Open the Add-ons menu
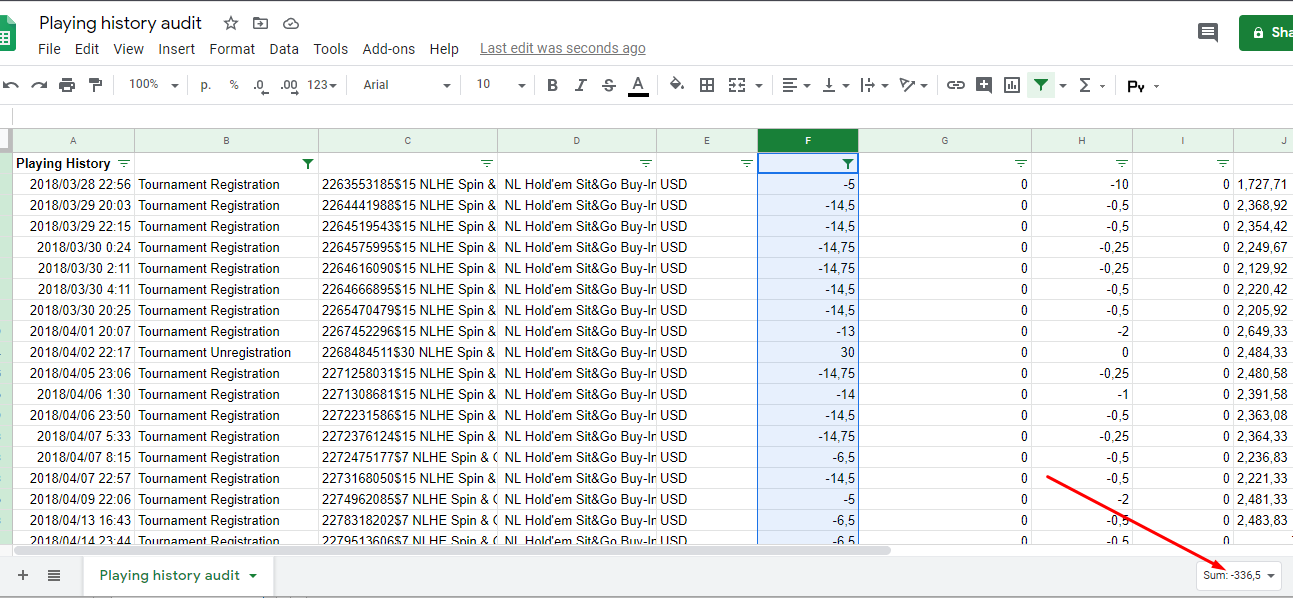 (389, 49)
